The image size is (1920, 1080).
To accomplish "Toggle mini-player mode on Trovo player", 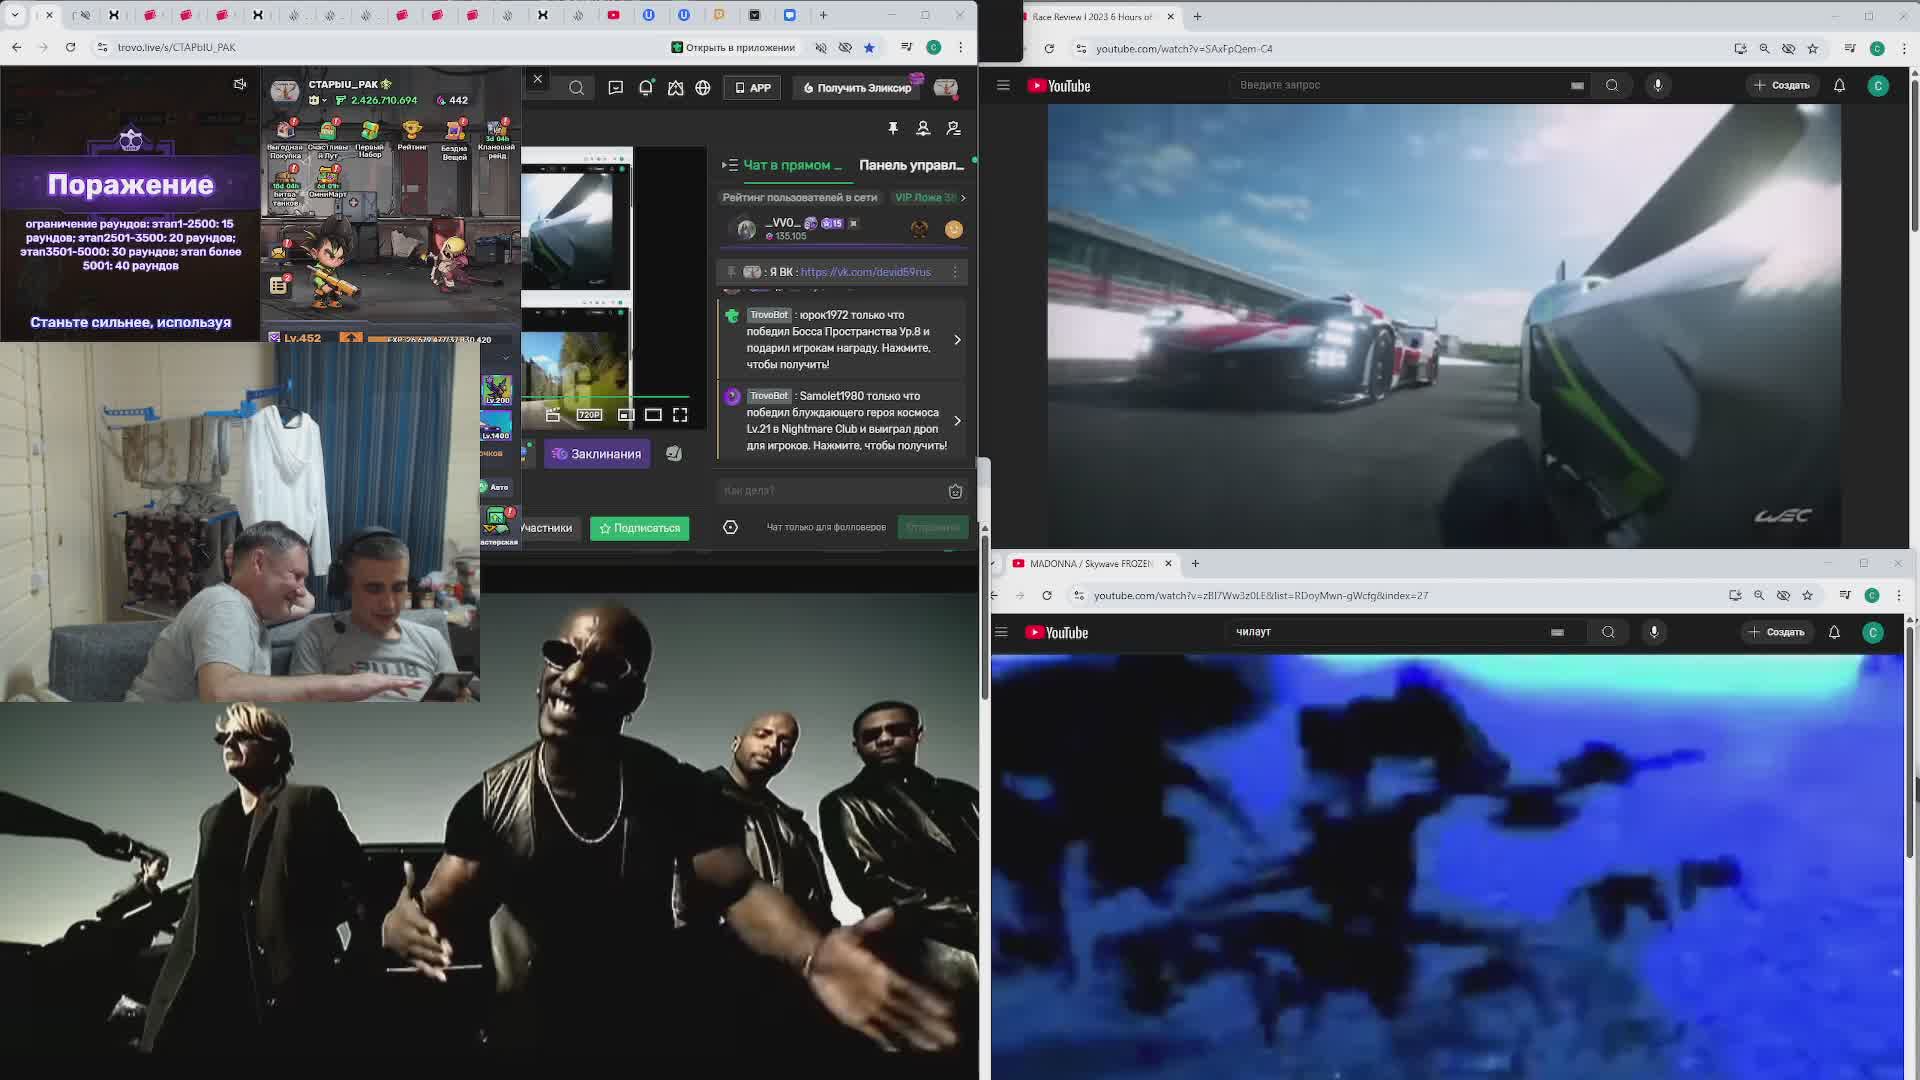I will tap(626, 415).
